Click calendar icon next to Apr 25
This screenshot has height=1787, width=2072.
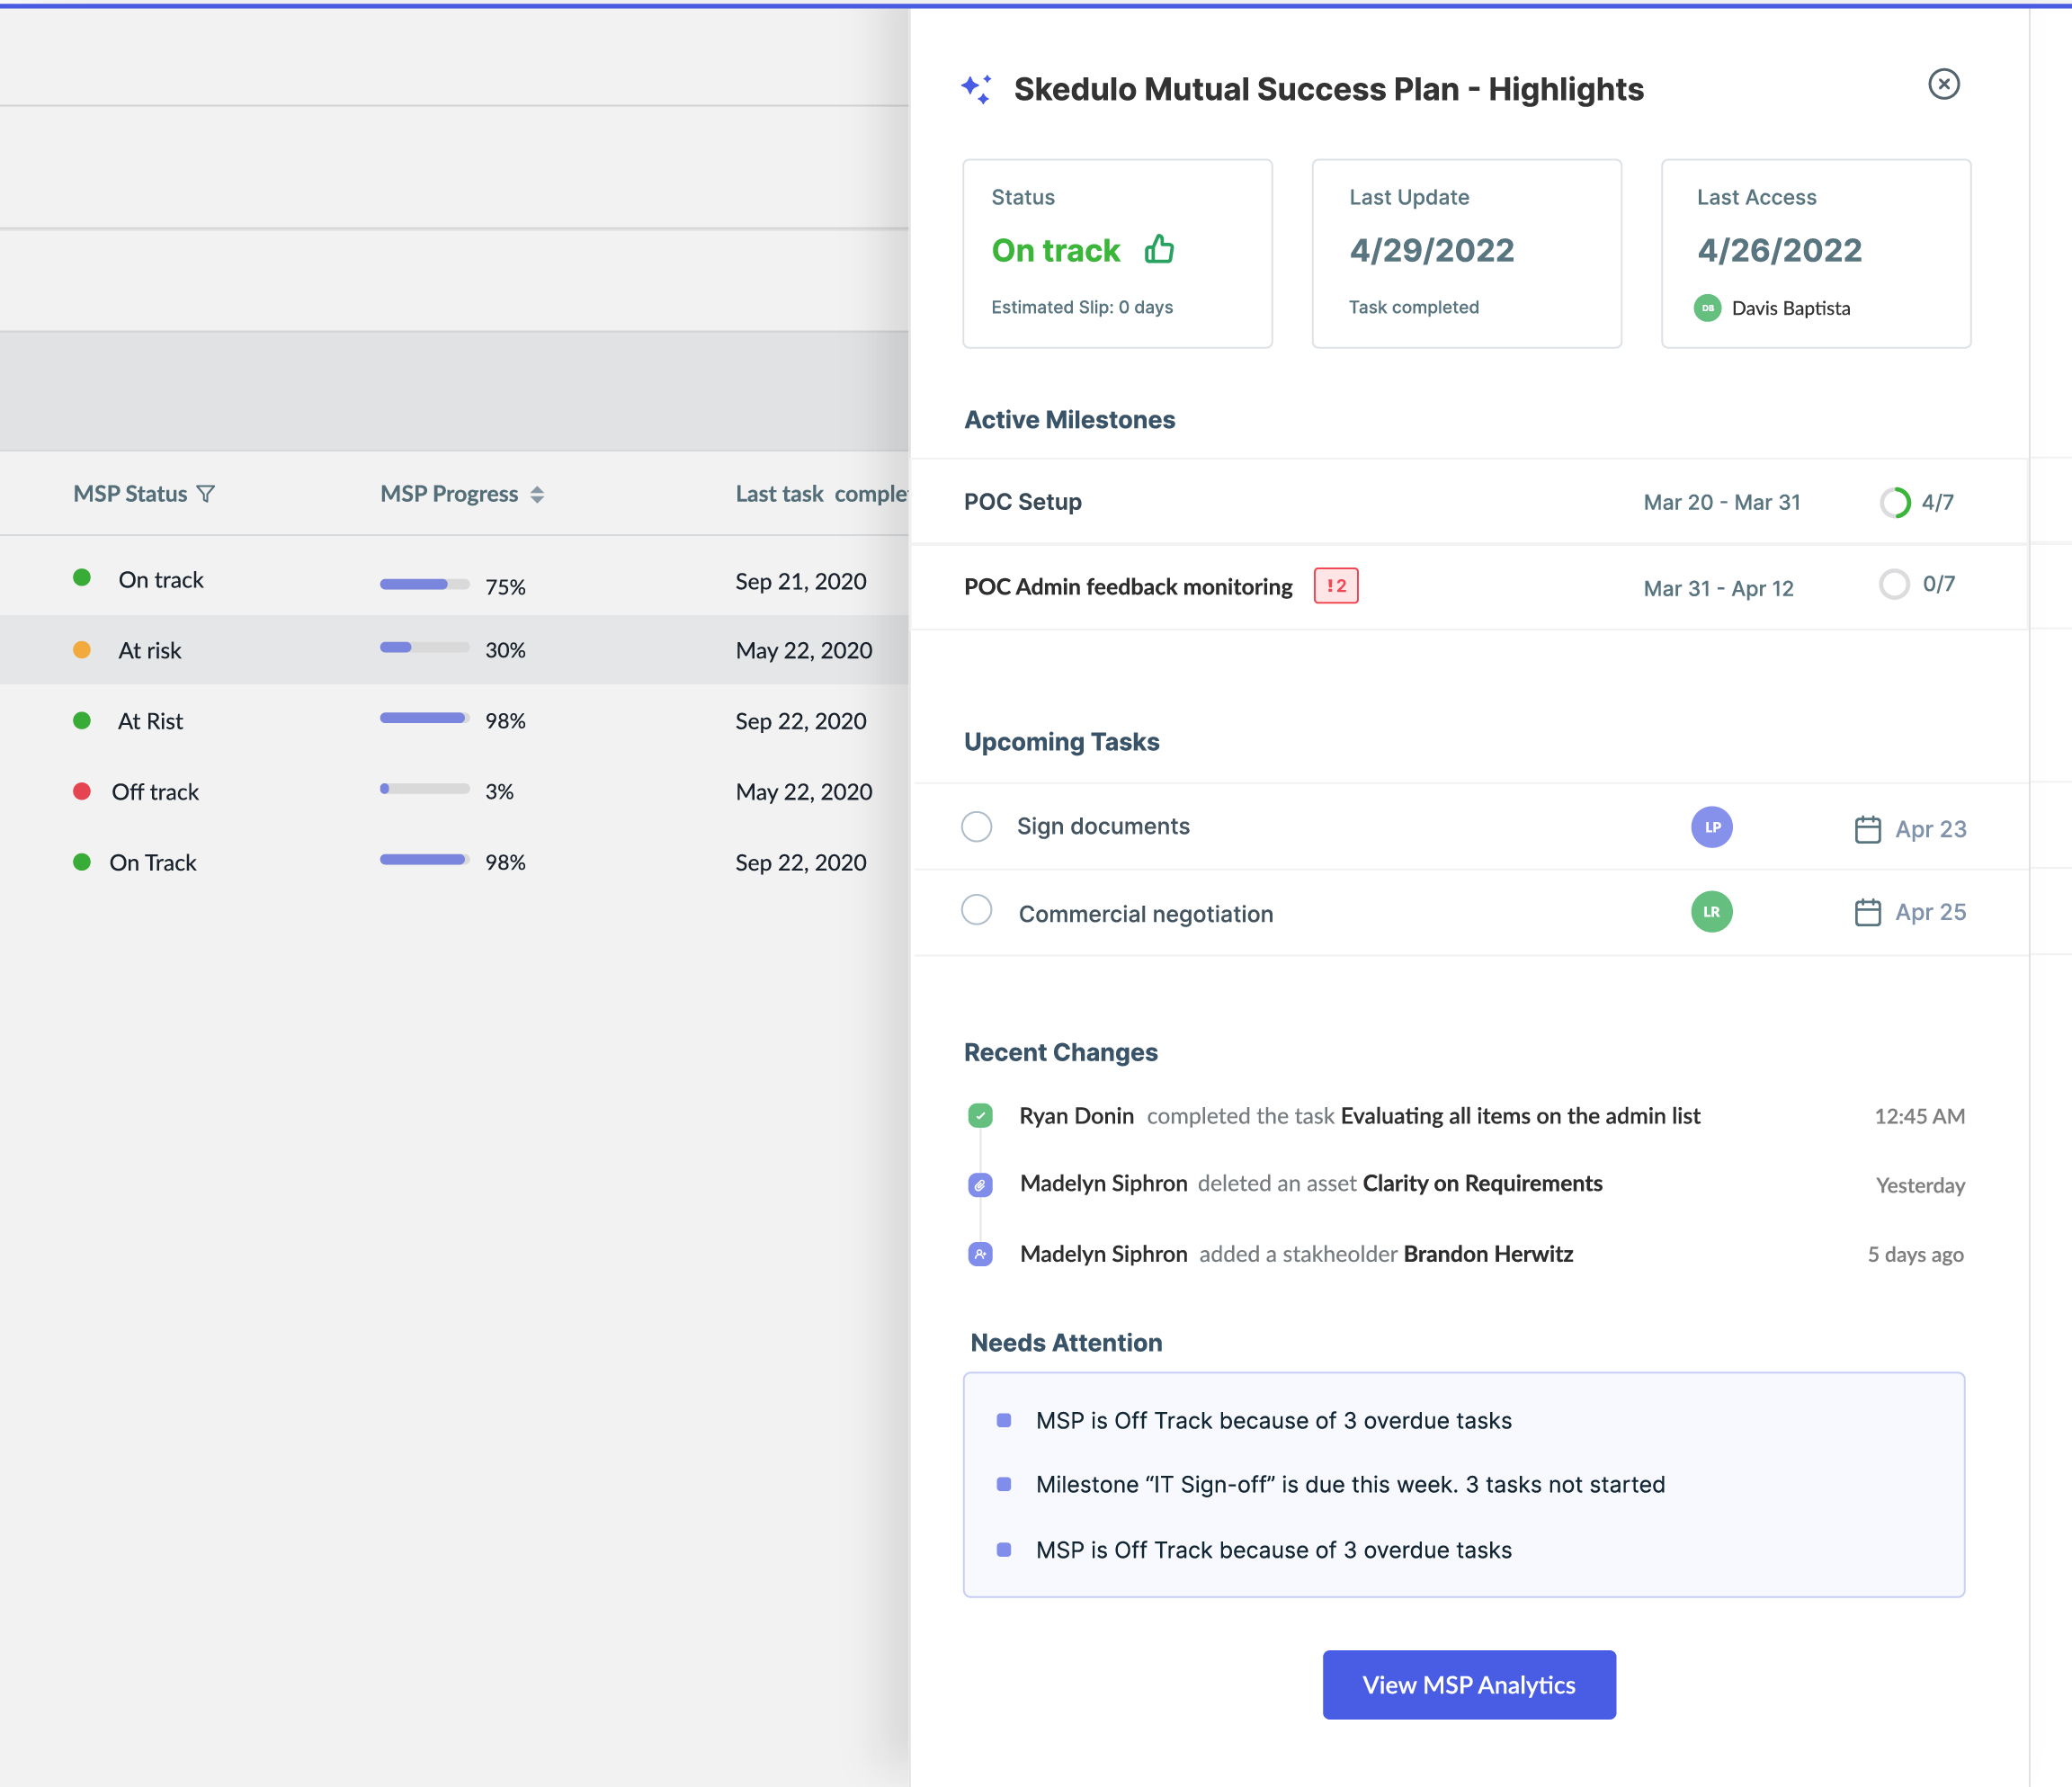tap(1867, 912)
